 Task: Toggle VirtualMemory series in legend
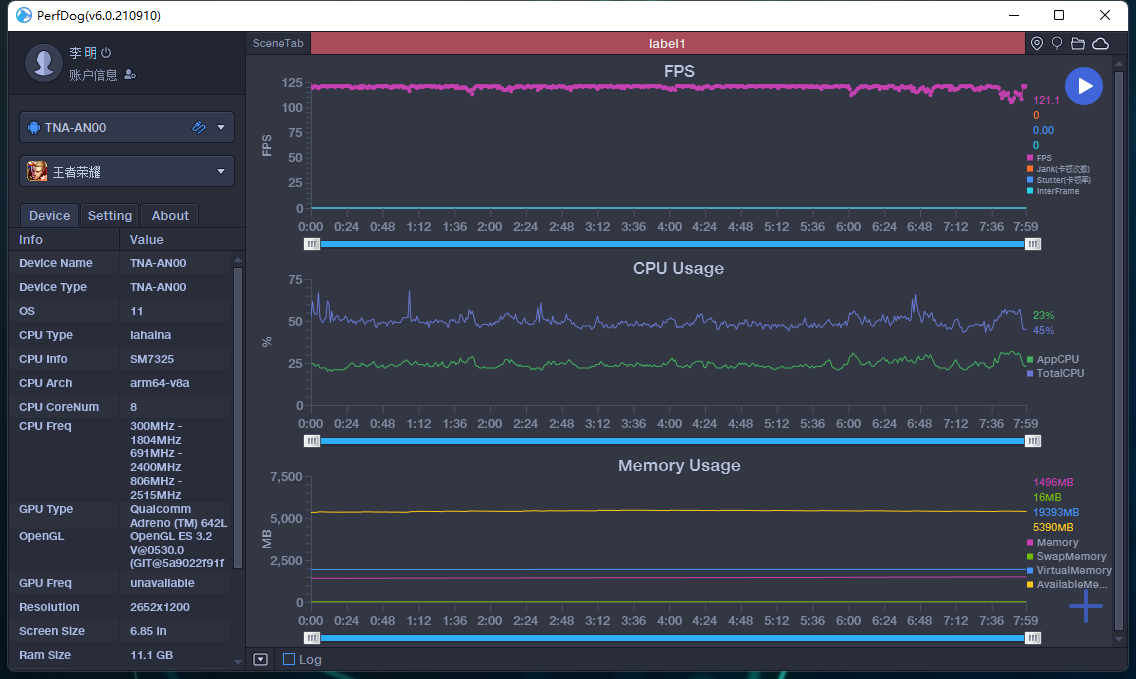tap(1069, 570)
